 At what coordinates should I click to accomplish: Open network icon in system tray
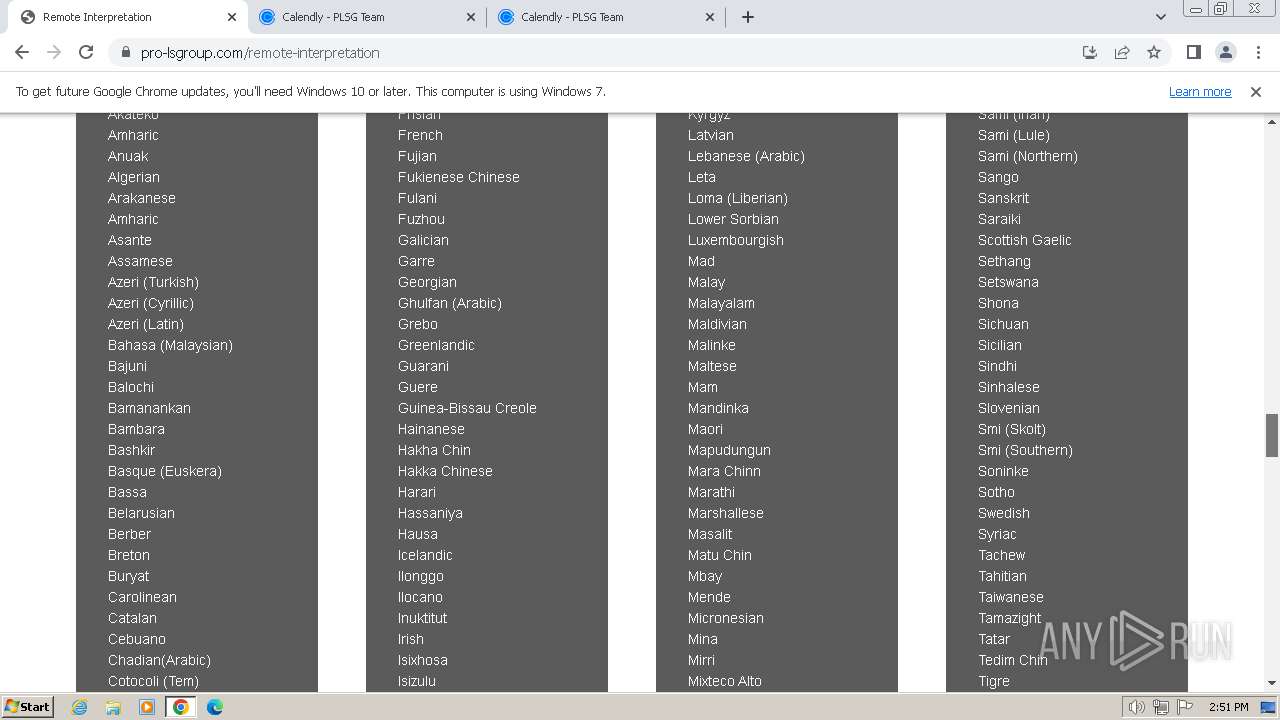1161,707
